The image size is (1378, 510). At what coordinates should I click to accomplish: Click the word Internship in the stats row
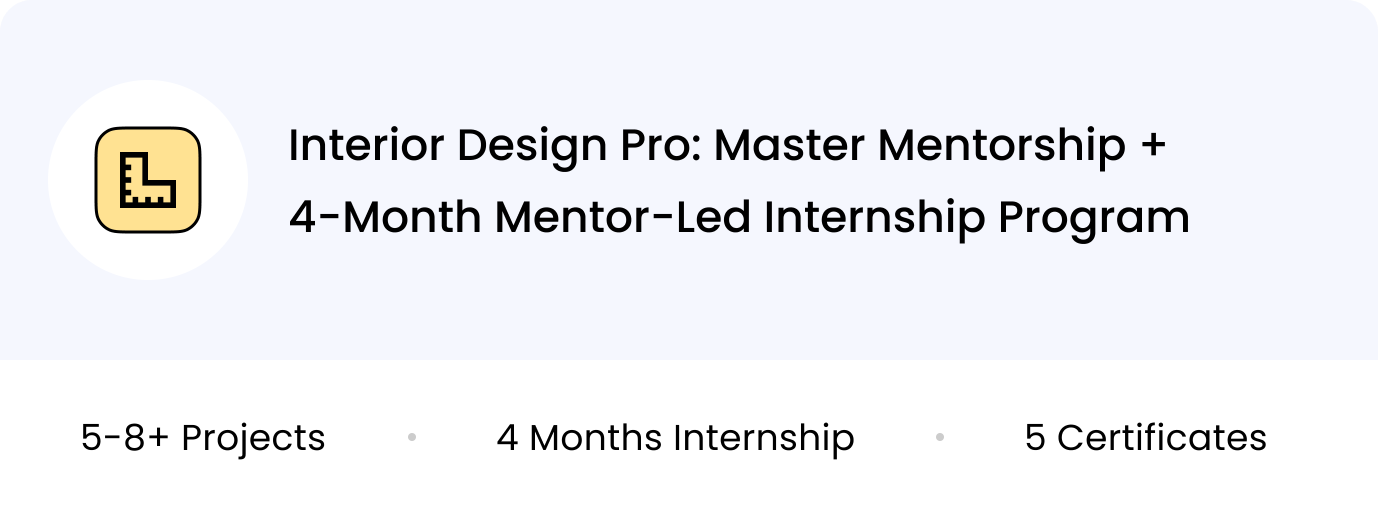(763, 438)
